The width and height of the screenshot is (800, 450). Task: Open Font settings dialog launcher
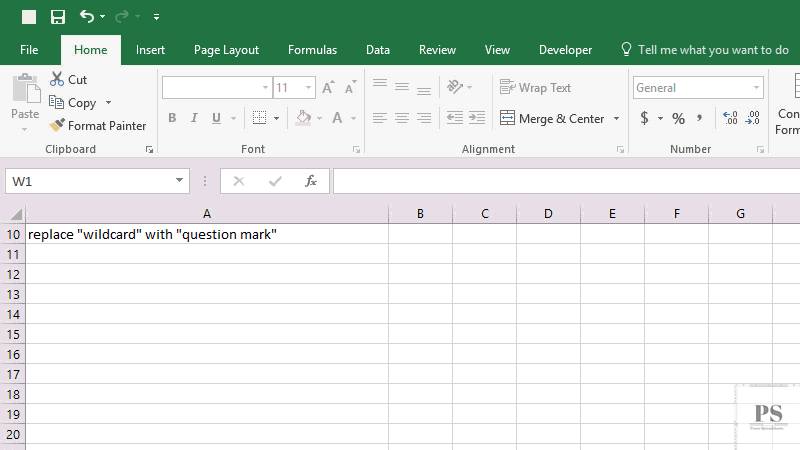pyautogui.click(x=357, y=149)
